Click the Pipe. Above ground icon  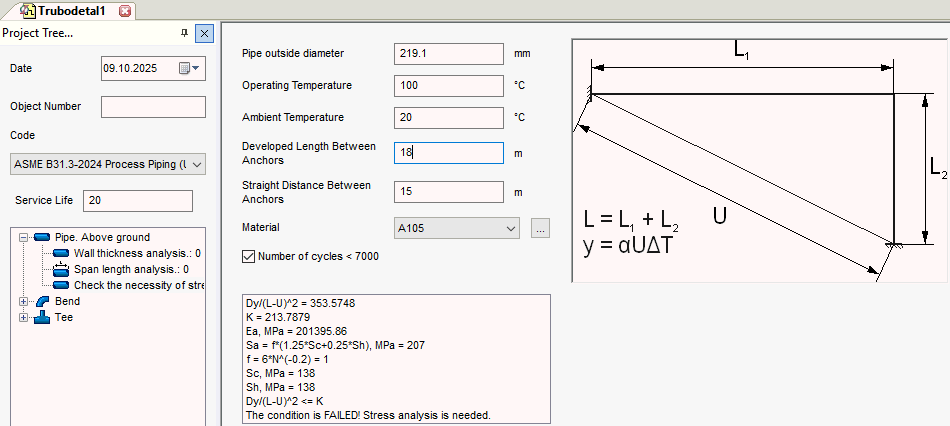coord(42,237)
